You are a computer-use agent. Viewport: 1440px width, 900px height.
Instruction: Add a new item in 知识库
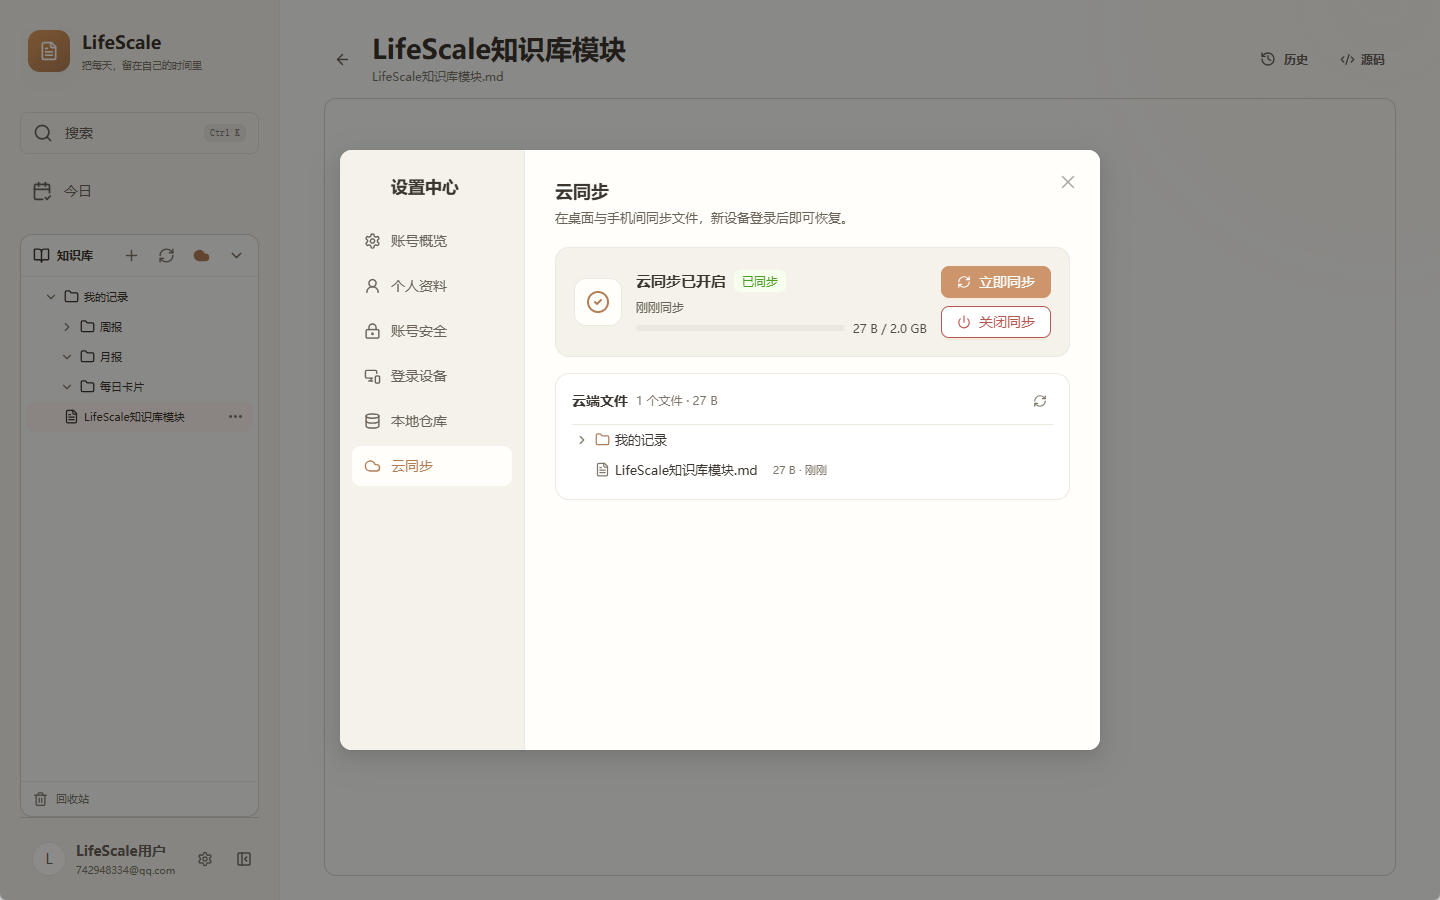pyautogui.click(x=131, y=255)
